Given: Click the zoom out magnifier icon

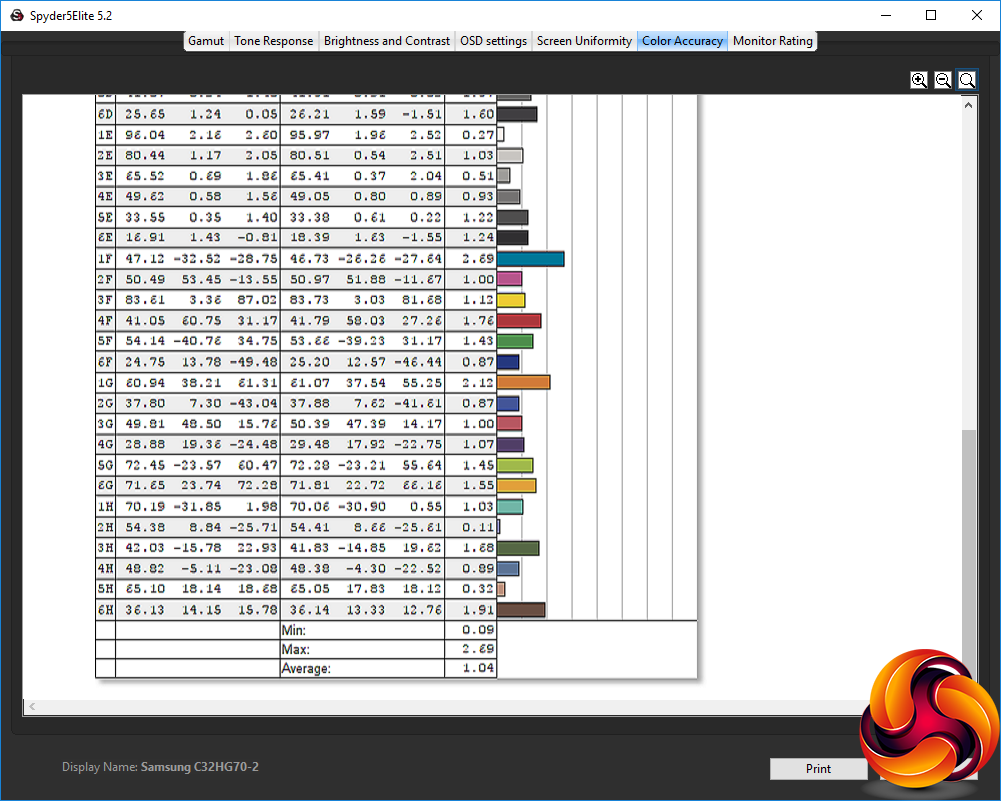Looking at the screenshot, I should click(x=942, y=80).
